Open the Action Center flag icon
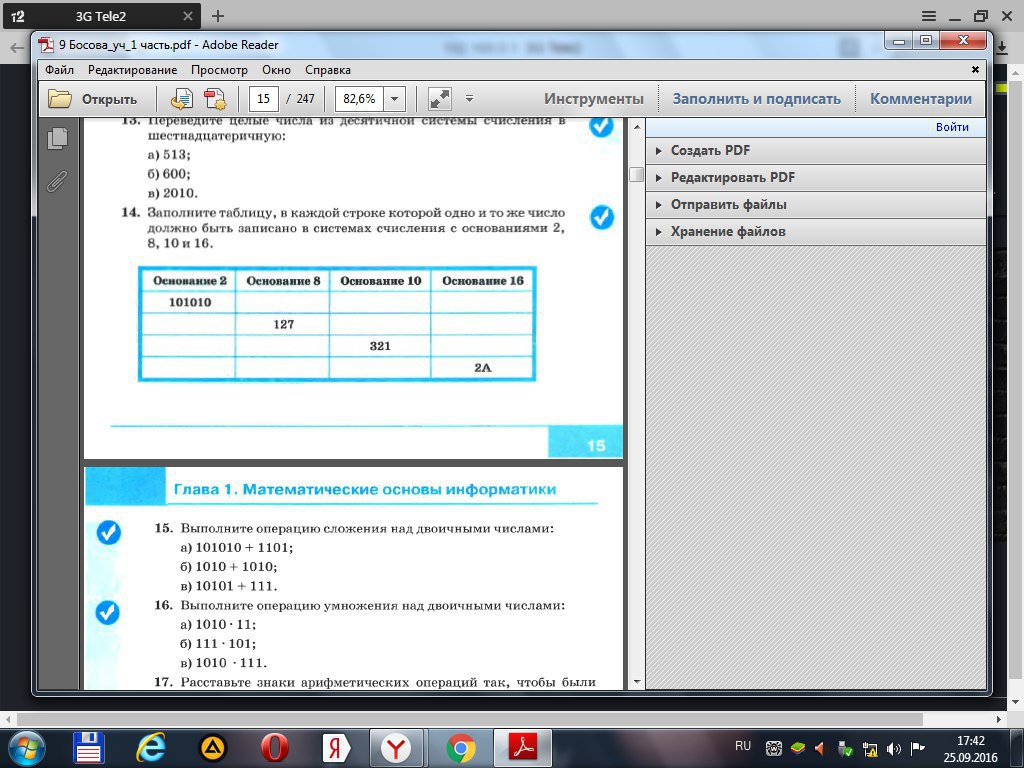Screen dimensions: 1024x768 tap(917, 748)
